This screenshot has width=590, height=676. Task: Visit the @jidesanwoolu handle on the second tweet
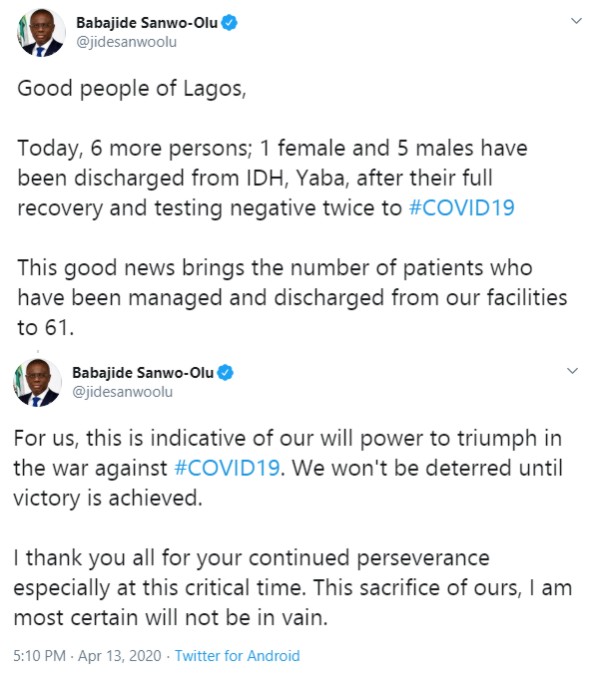[122, 392]
